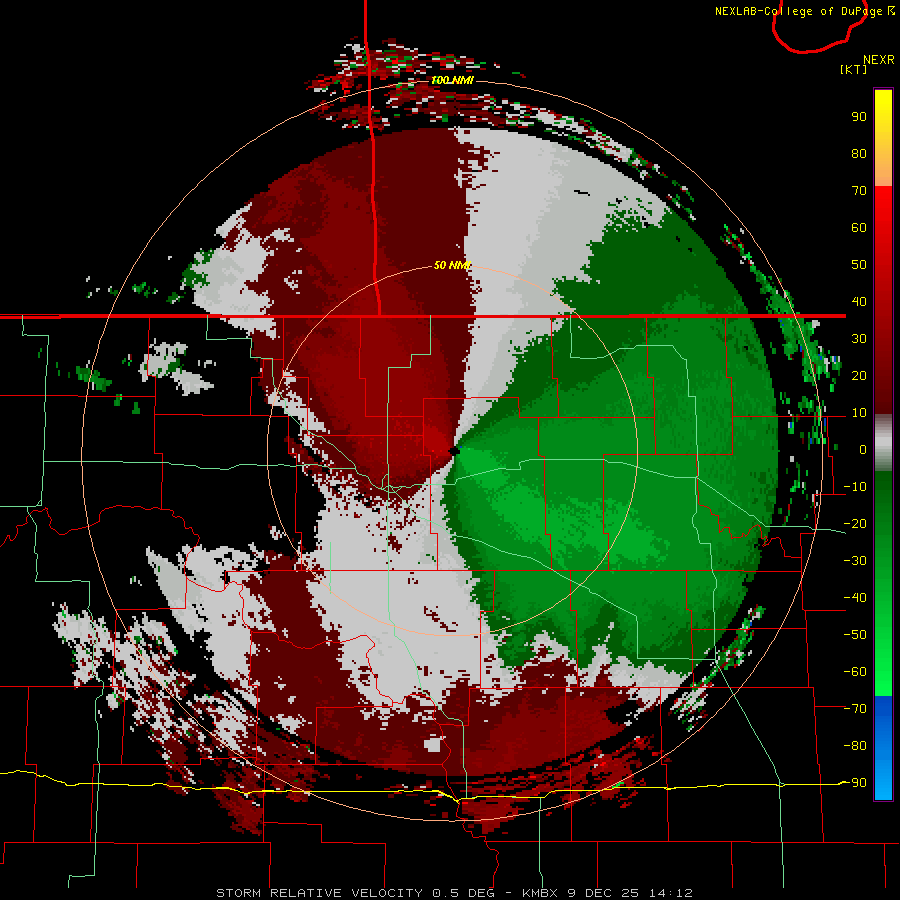Click the "-30" value on velocity scale

tap(855, 561)
